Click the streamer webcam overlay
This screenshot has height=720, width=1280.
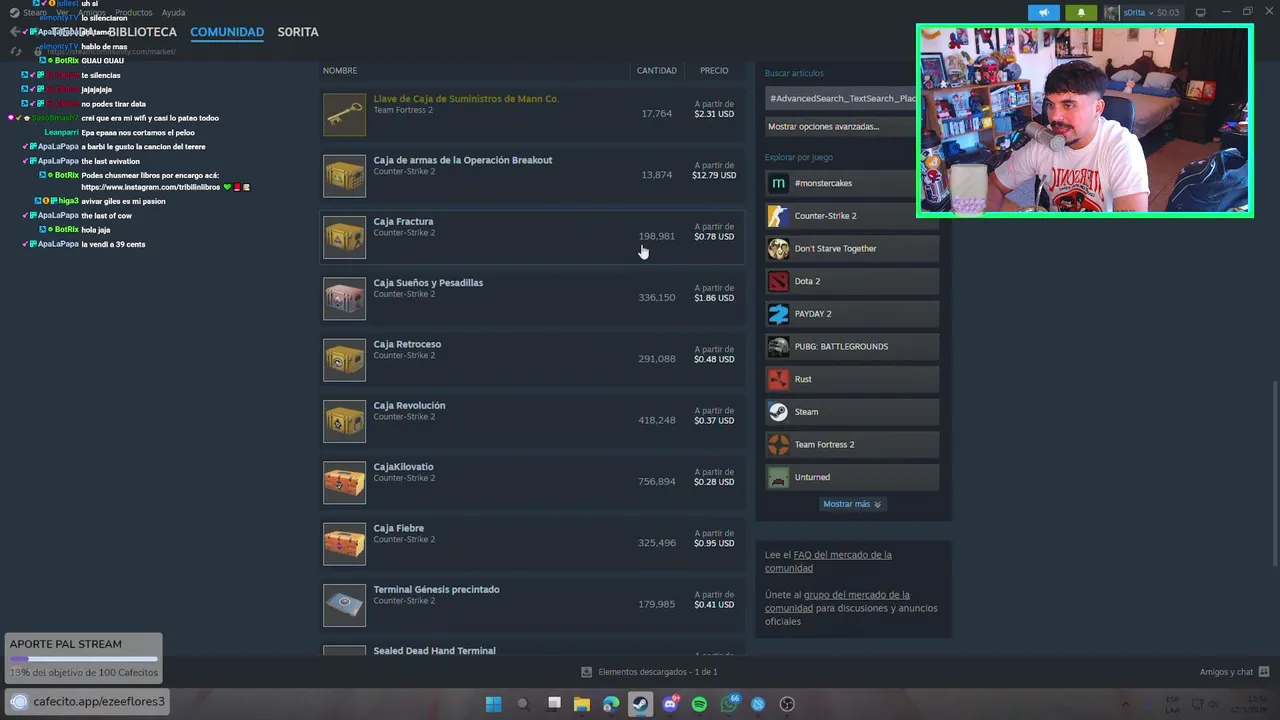[x=1084, y=121]
